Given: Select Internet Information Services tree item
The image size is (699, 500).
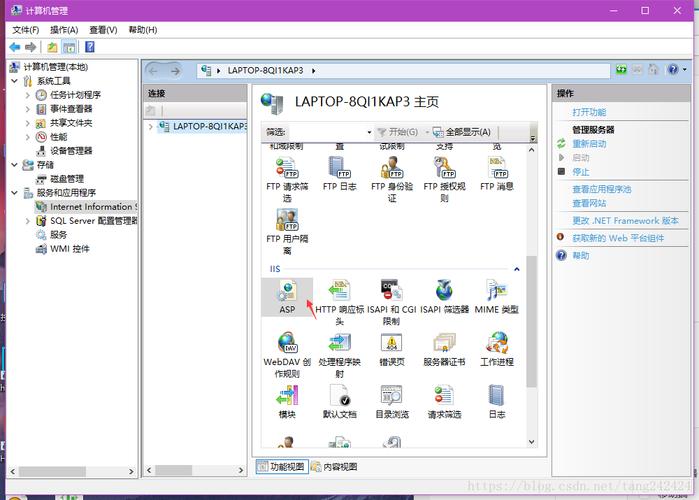Looking at the screenshot, I should (x=86, y=207).
